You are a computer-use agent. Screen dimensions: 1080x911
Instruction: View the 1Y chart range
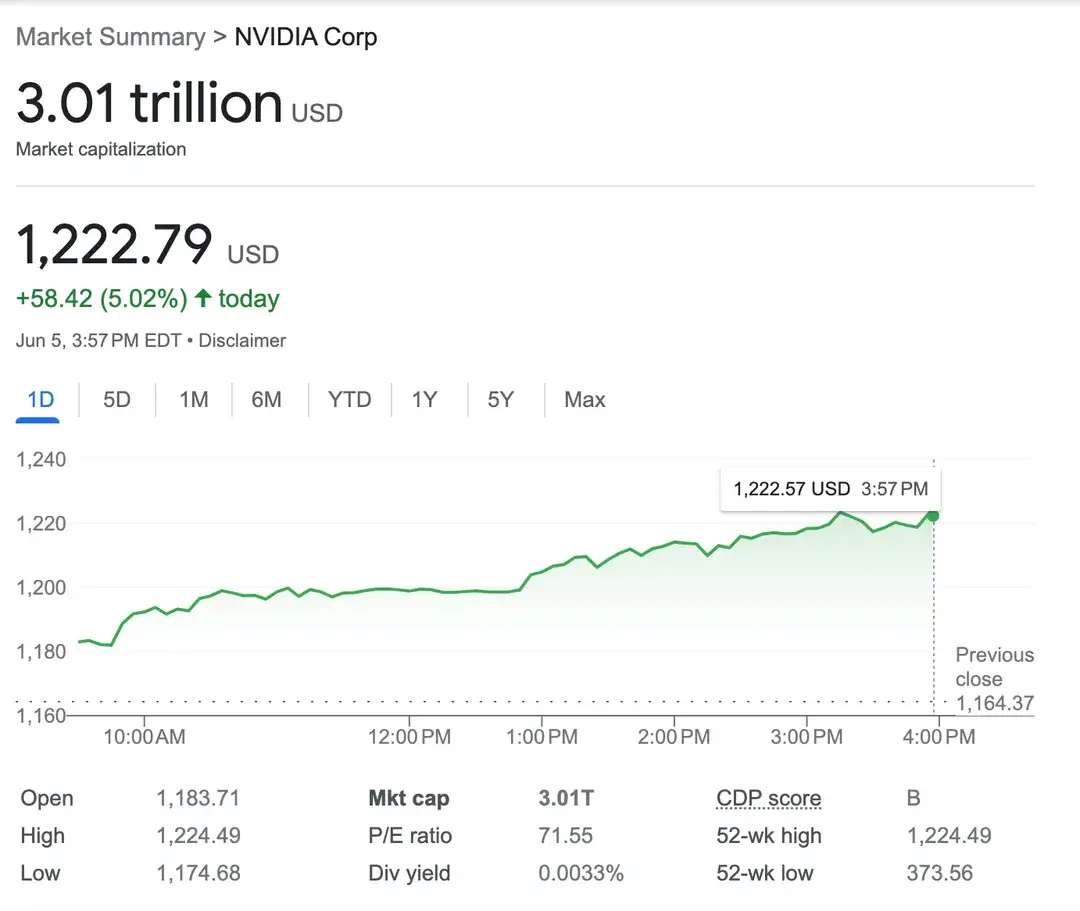424,399
